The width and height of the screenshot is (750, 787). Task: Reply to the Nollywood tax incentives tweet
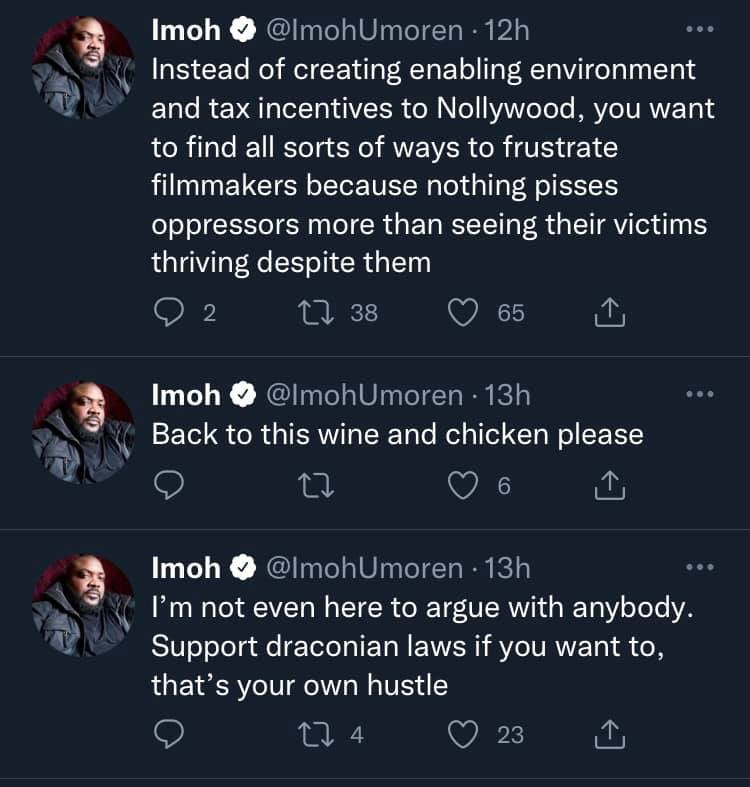[167, 313]
